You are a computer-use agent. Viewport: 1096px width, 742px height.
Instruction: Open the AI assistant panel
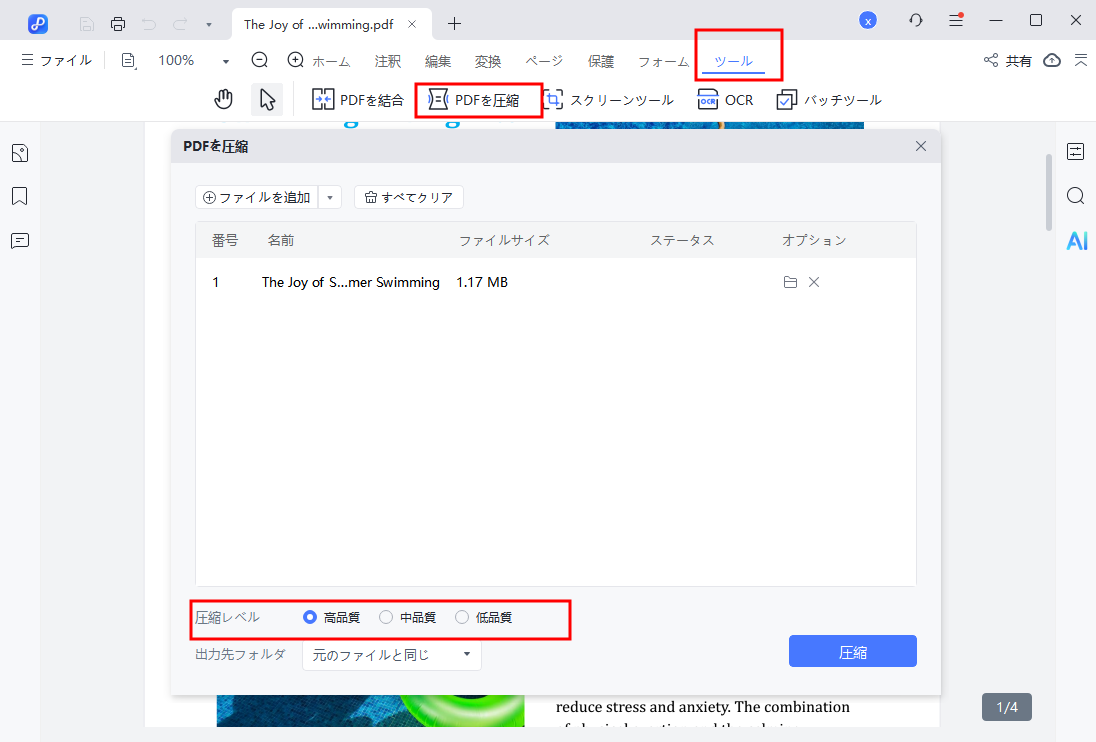pos(1075,240)
